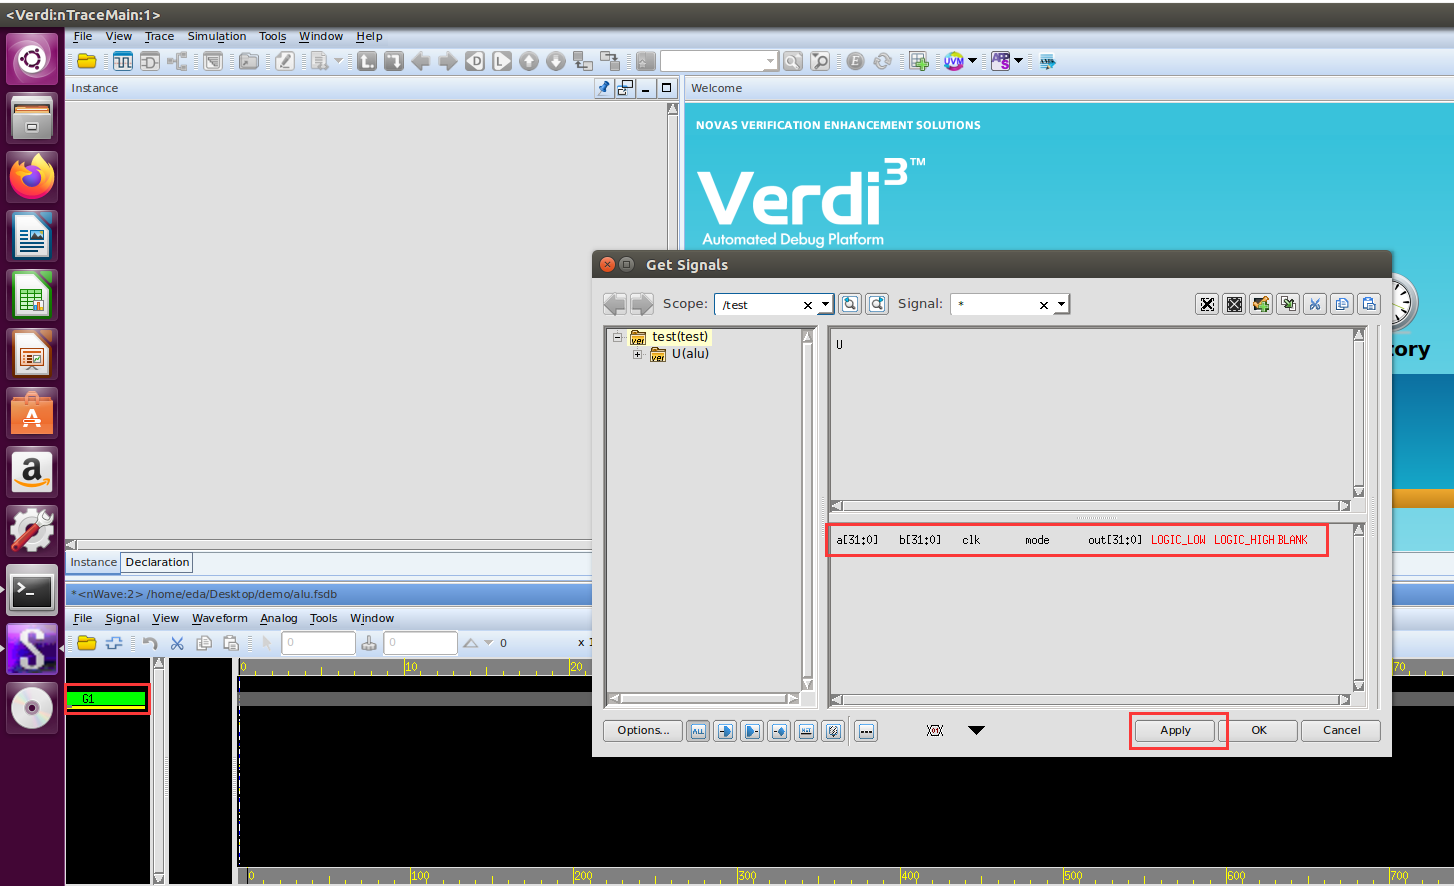Open the waveform viewer icon in the toolbar

122,60
